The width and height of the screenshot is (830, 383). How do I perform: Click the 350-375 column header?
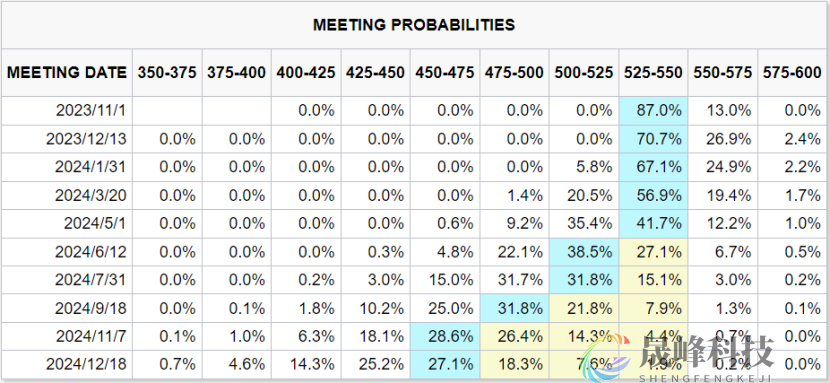click(167, 72)
